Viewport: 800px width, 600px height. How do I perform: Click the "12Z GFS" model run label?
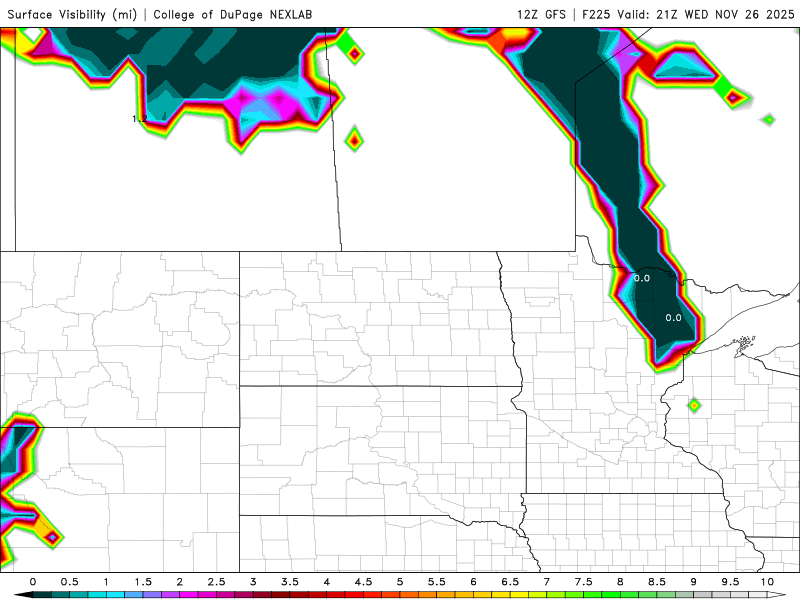pyautogui.click(x=541, y=14)
